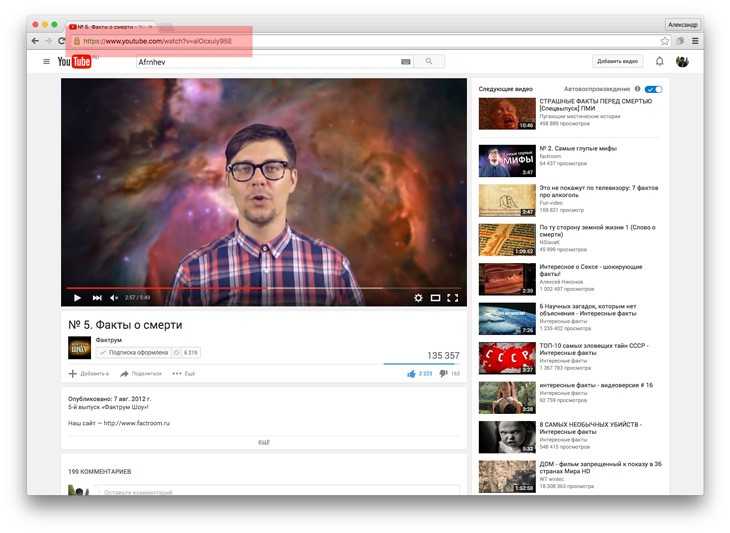
Task: Open the three-dots Ещё menu
Action: [183, 374]
